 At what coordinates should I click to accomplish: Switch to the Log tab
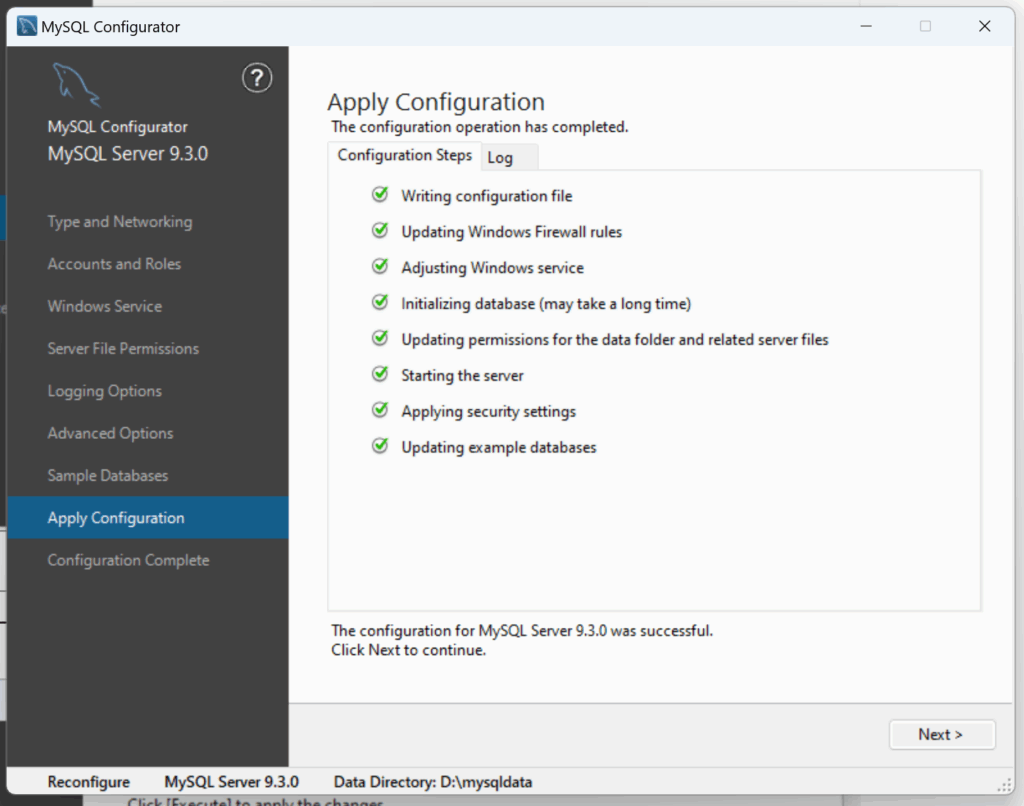[509, 158]
